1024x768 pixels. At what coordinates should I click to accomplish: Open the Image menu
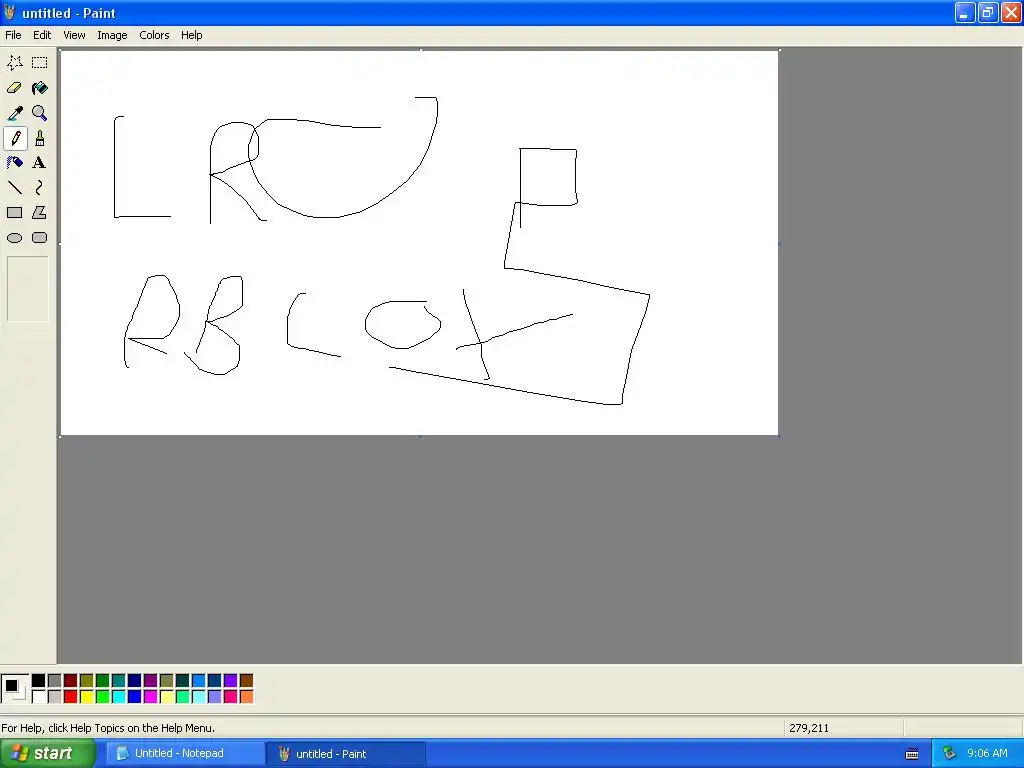[112, 35]
